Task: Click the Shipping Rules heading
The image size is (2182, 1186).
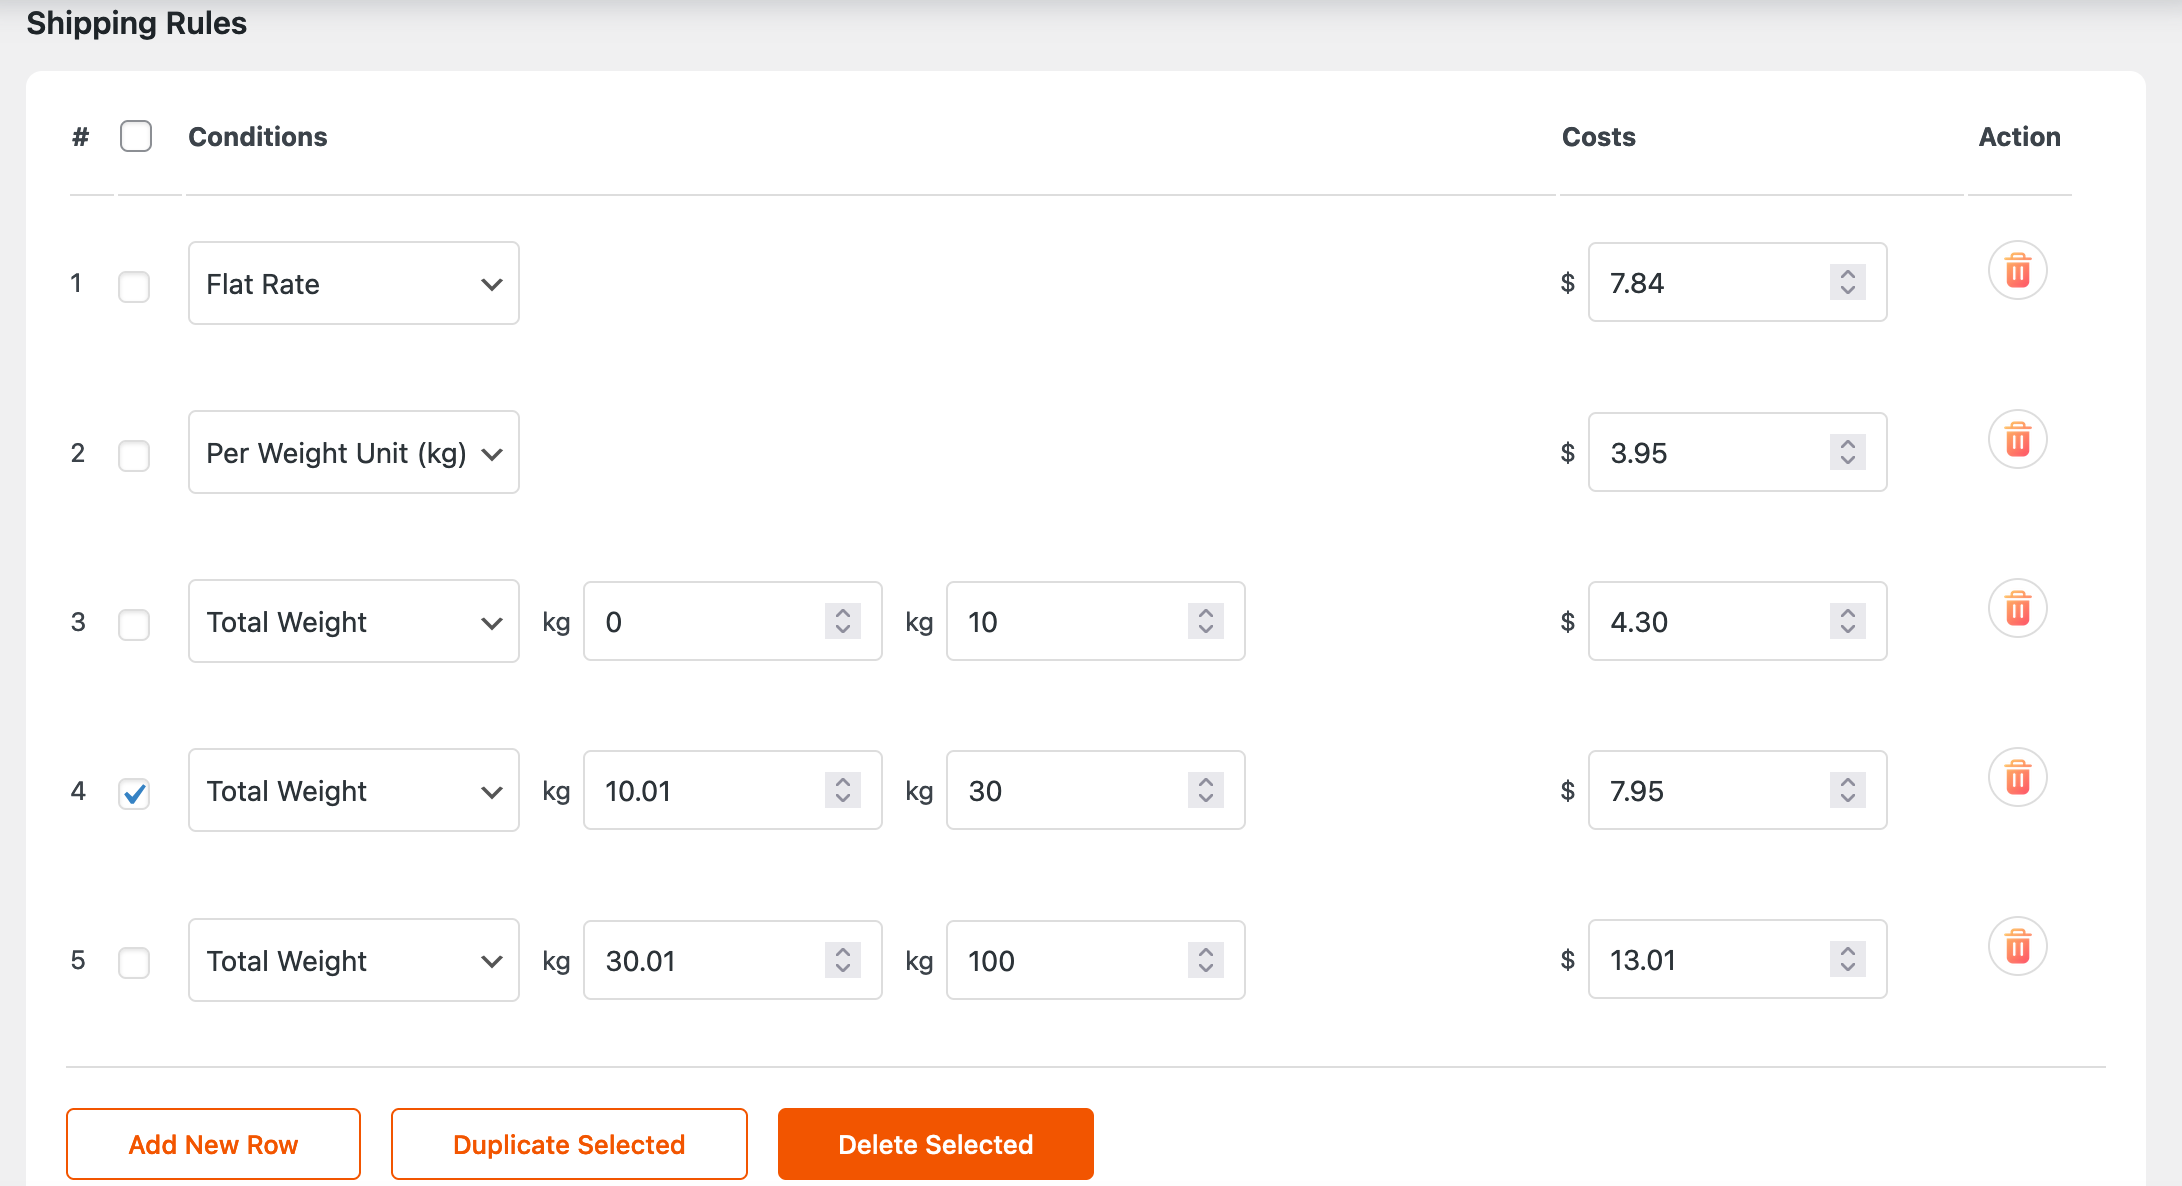Action: click(137, 23)
